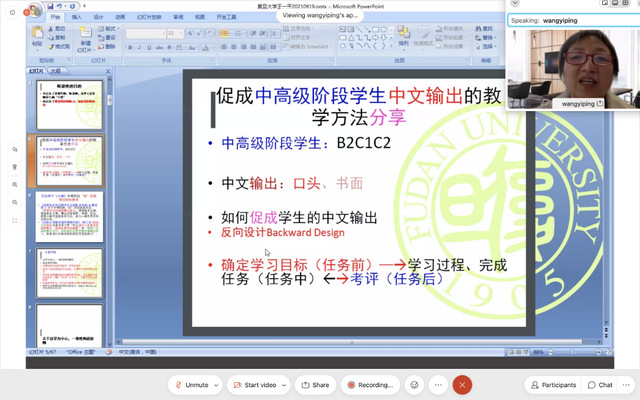Open the Participants panel
Image resolution: width=640 pixels, height=400 pixels.
553,385
